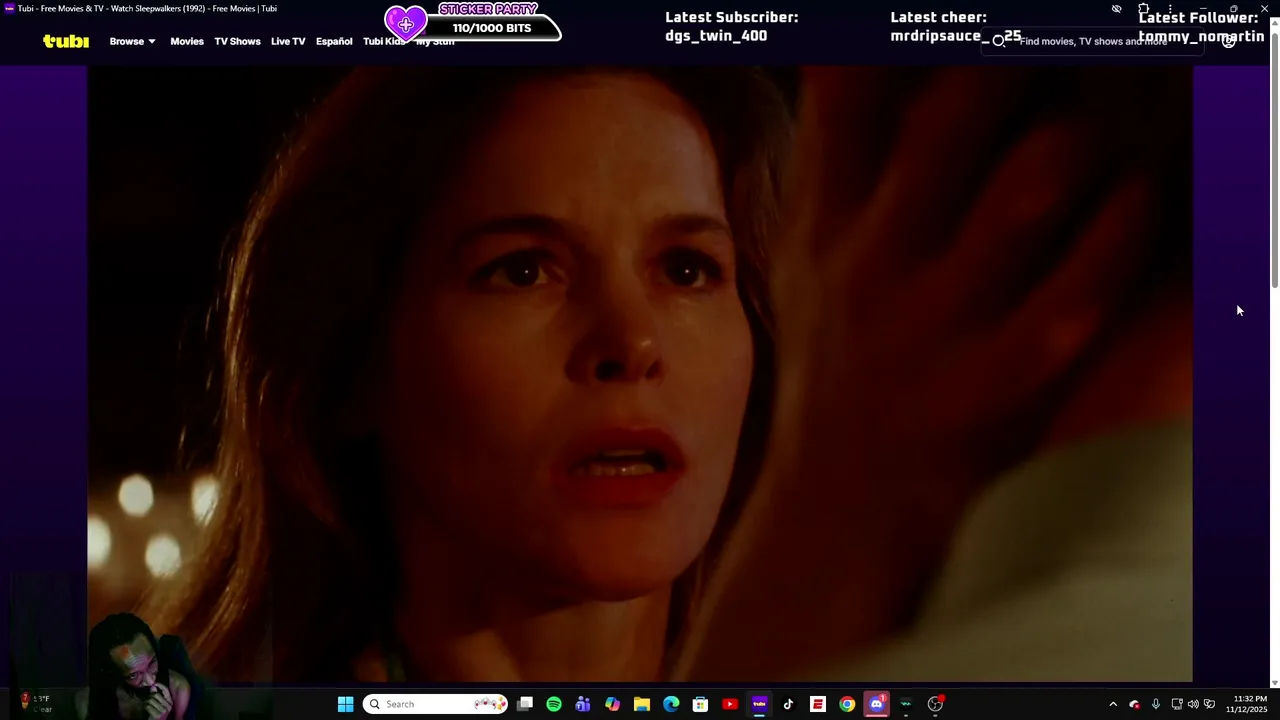
Task: Open Microsoft Store from the taskbar
Action: pyautogui.click(x=700, y=704)
